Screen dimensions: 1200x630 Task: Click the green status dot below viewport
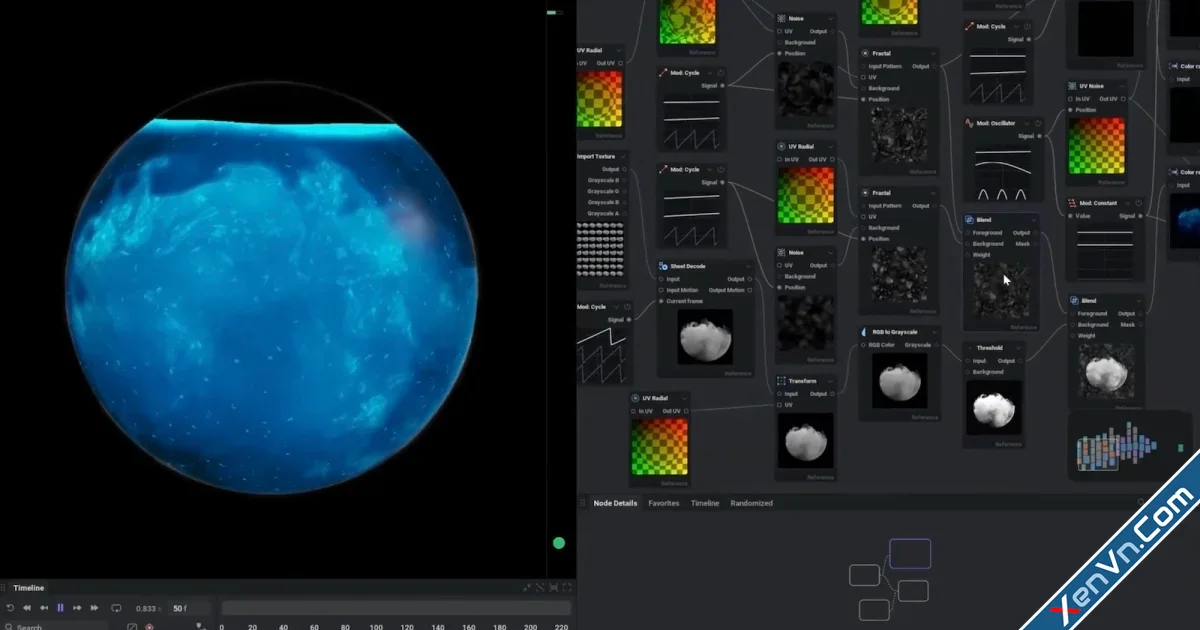[559, 543]
